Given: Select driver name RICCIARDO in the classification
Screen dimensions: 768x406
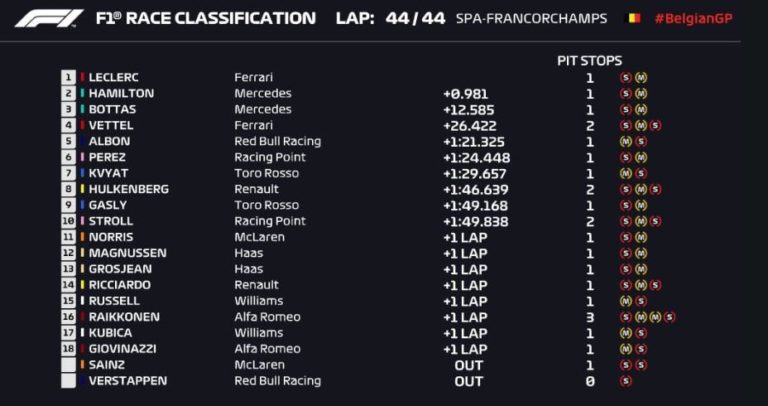Looking at the screenshot, I should 120,285.
